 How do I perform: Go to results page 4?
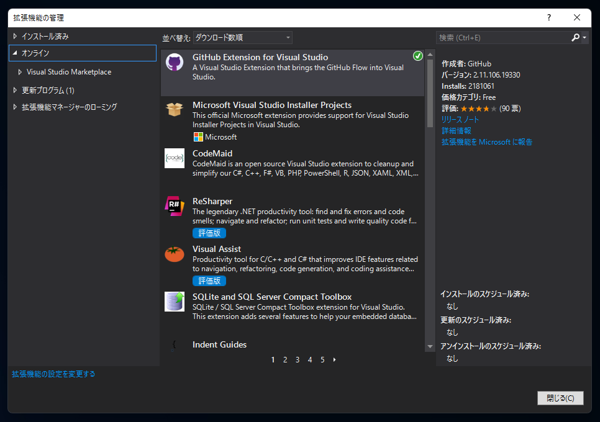click(310, 360)
